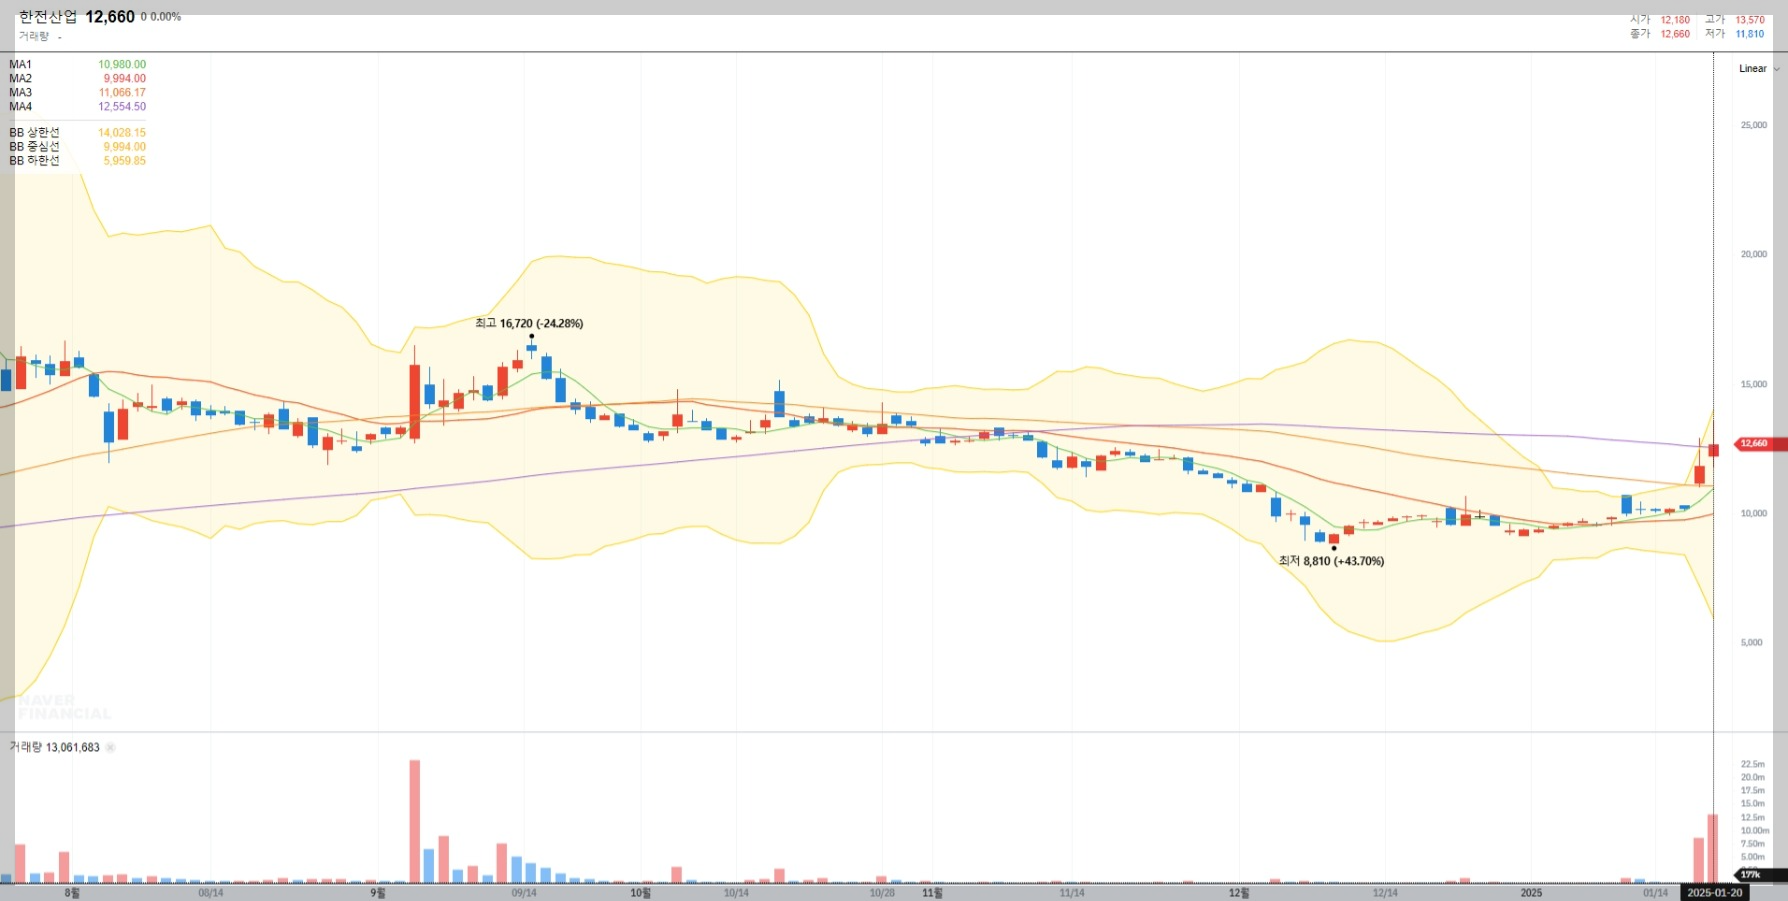This screenshot has width=1788, height=901.
Task: Click the 최고 16,720 high marker label
Action: point(529,323)
